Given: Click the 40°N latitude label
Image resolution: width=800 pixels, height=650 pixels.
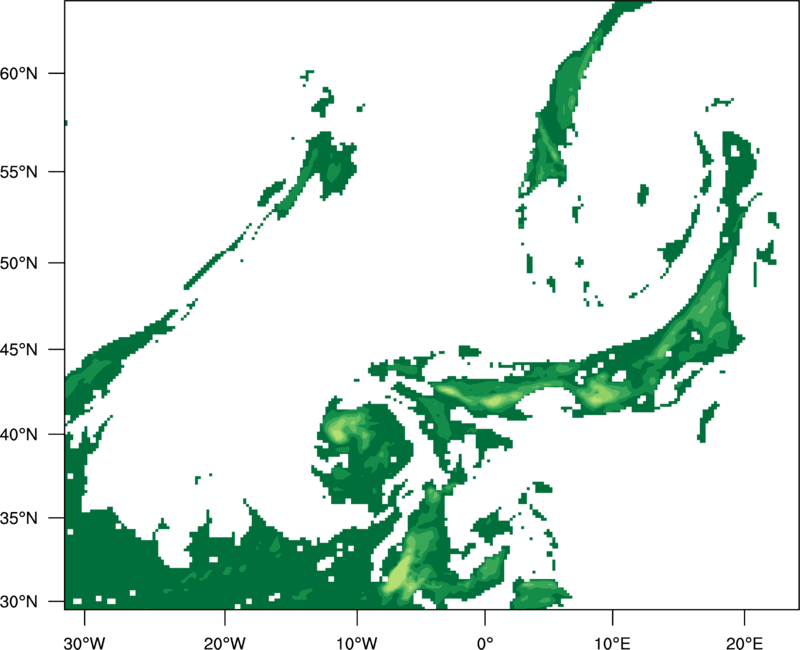Looking at the screenshot, I should [18, 435].
